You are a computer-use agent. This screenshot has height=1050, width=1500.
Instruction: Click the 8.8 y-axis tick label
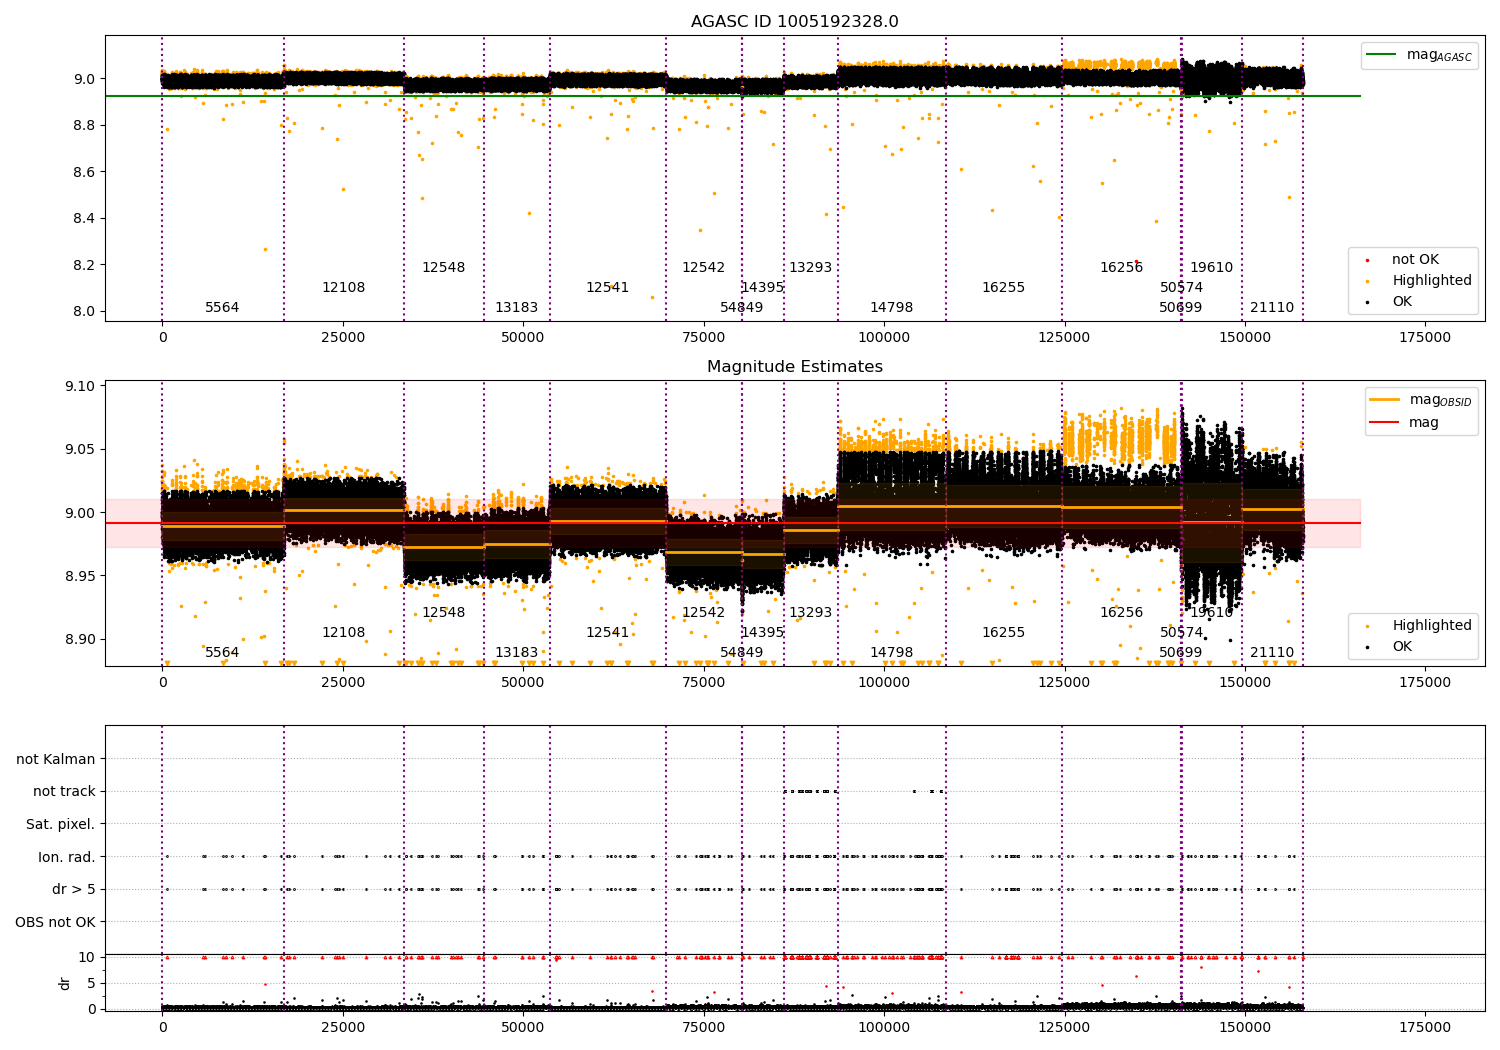coord(84,126)
